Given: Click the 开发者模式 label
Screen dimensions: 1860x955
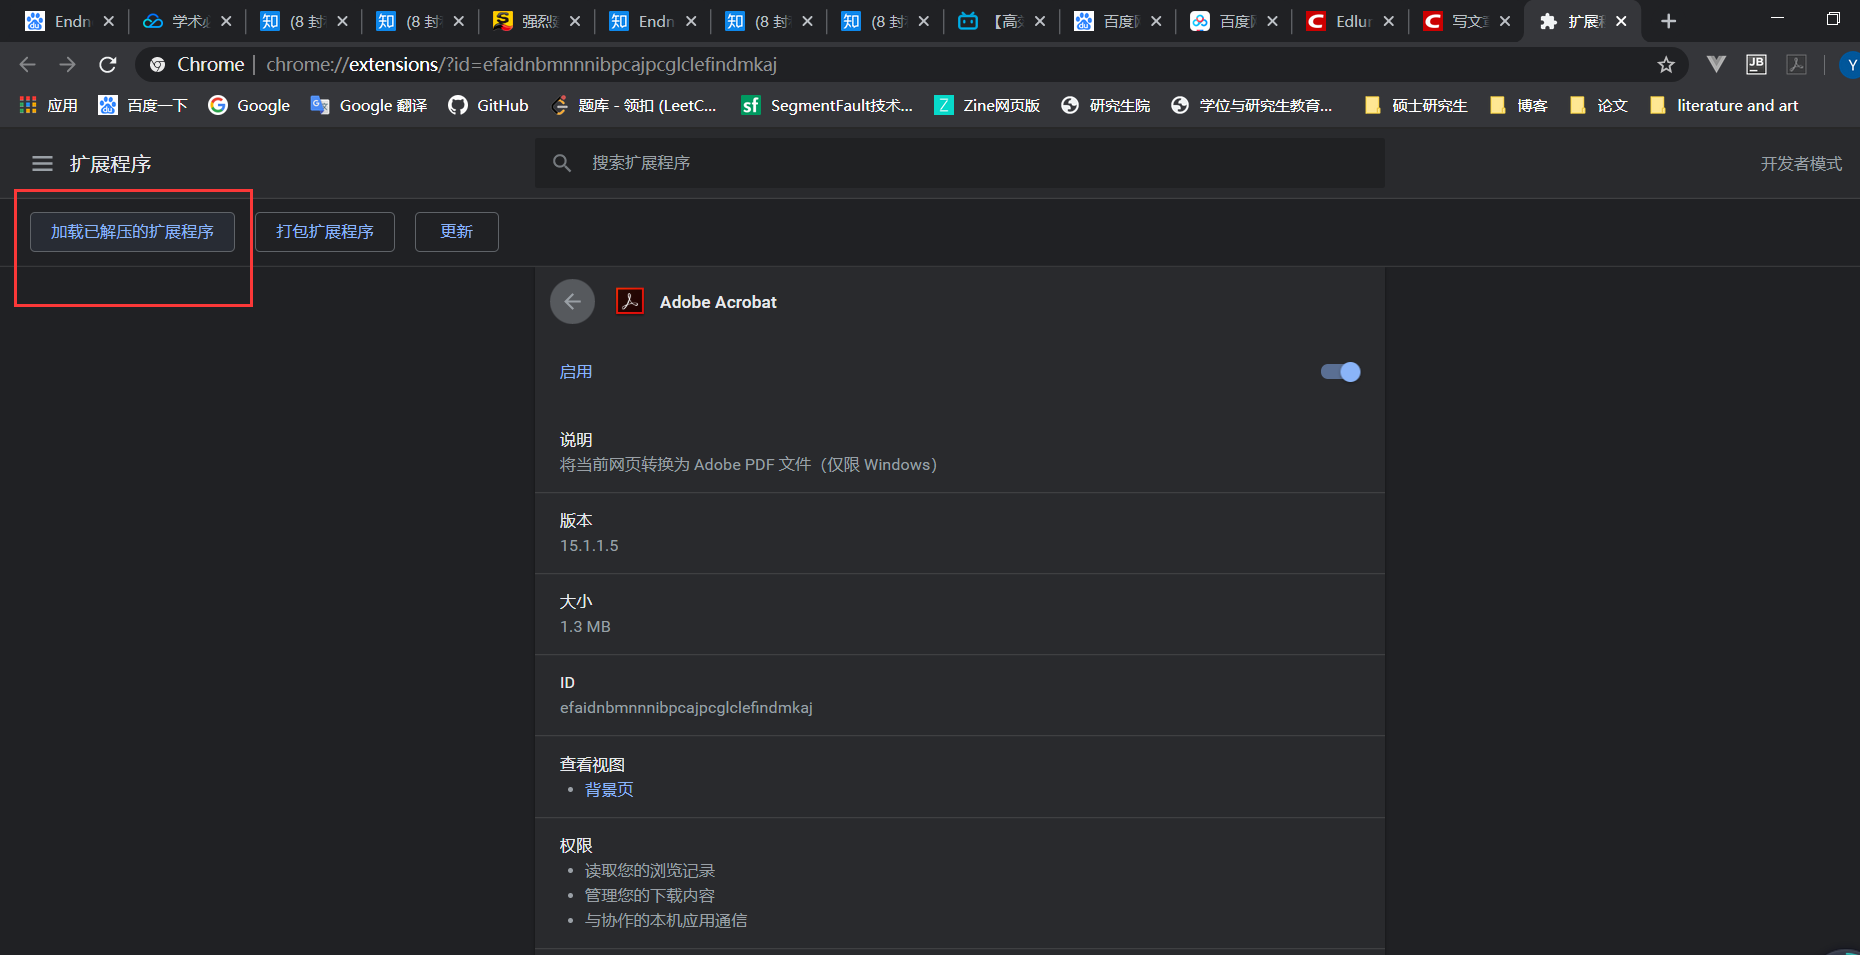Looking at the screenshot, I should pos(1801,164).
